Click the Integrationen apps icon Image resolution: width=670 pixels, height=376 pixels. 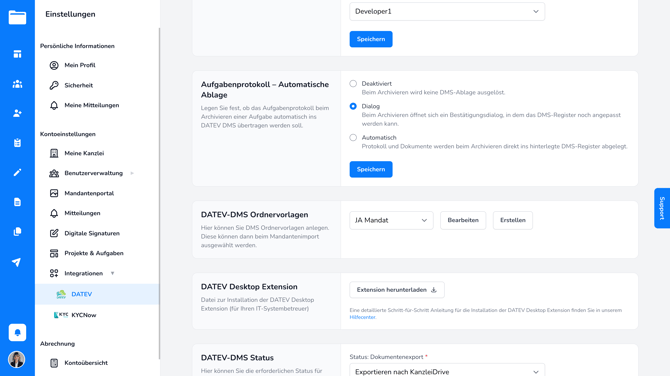(x=54, y=273)
